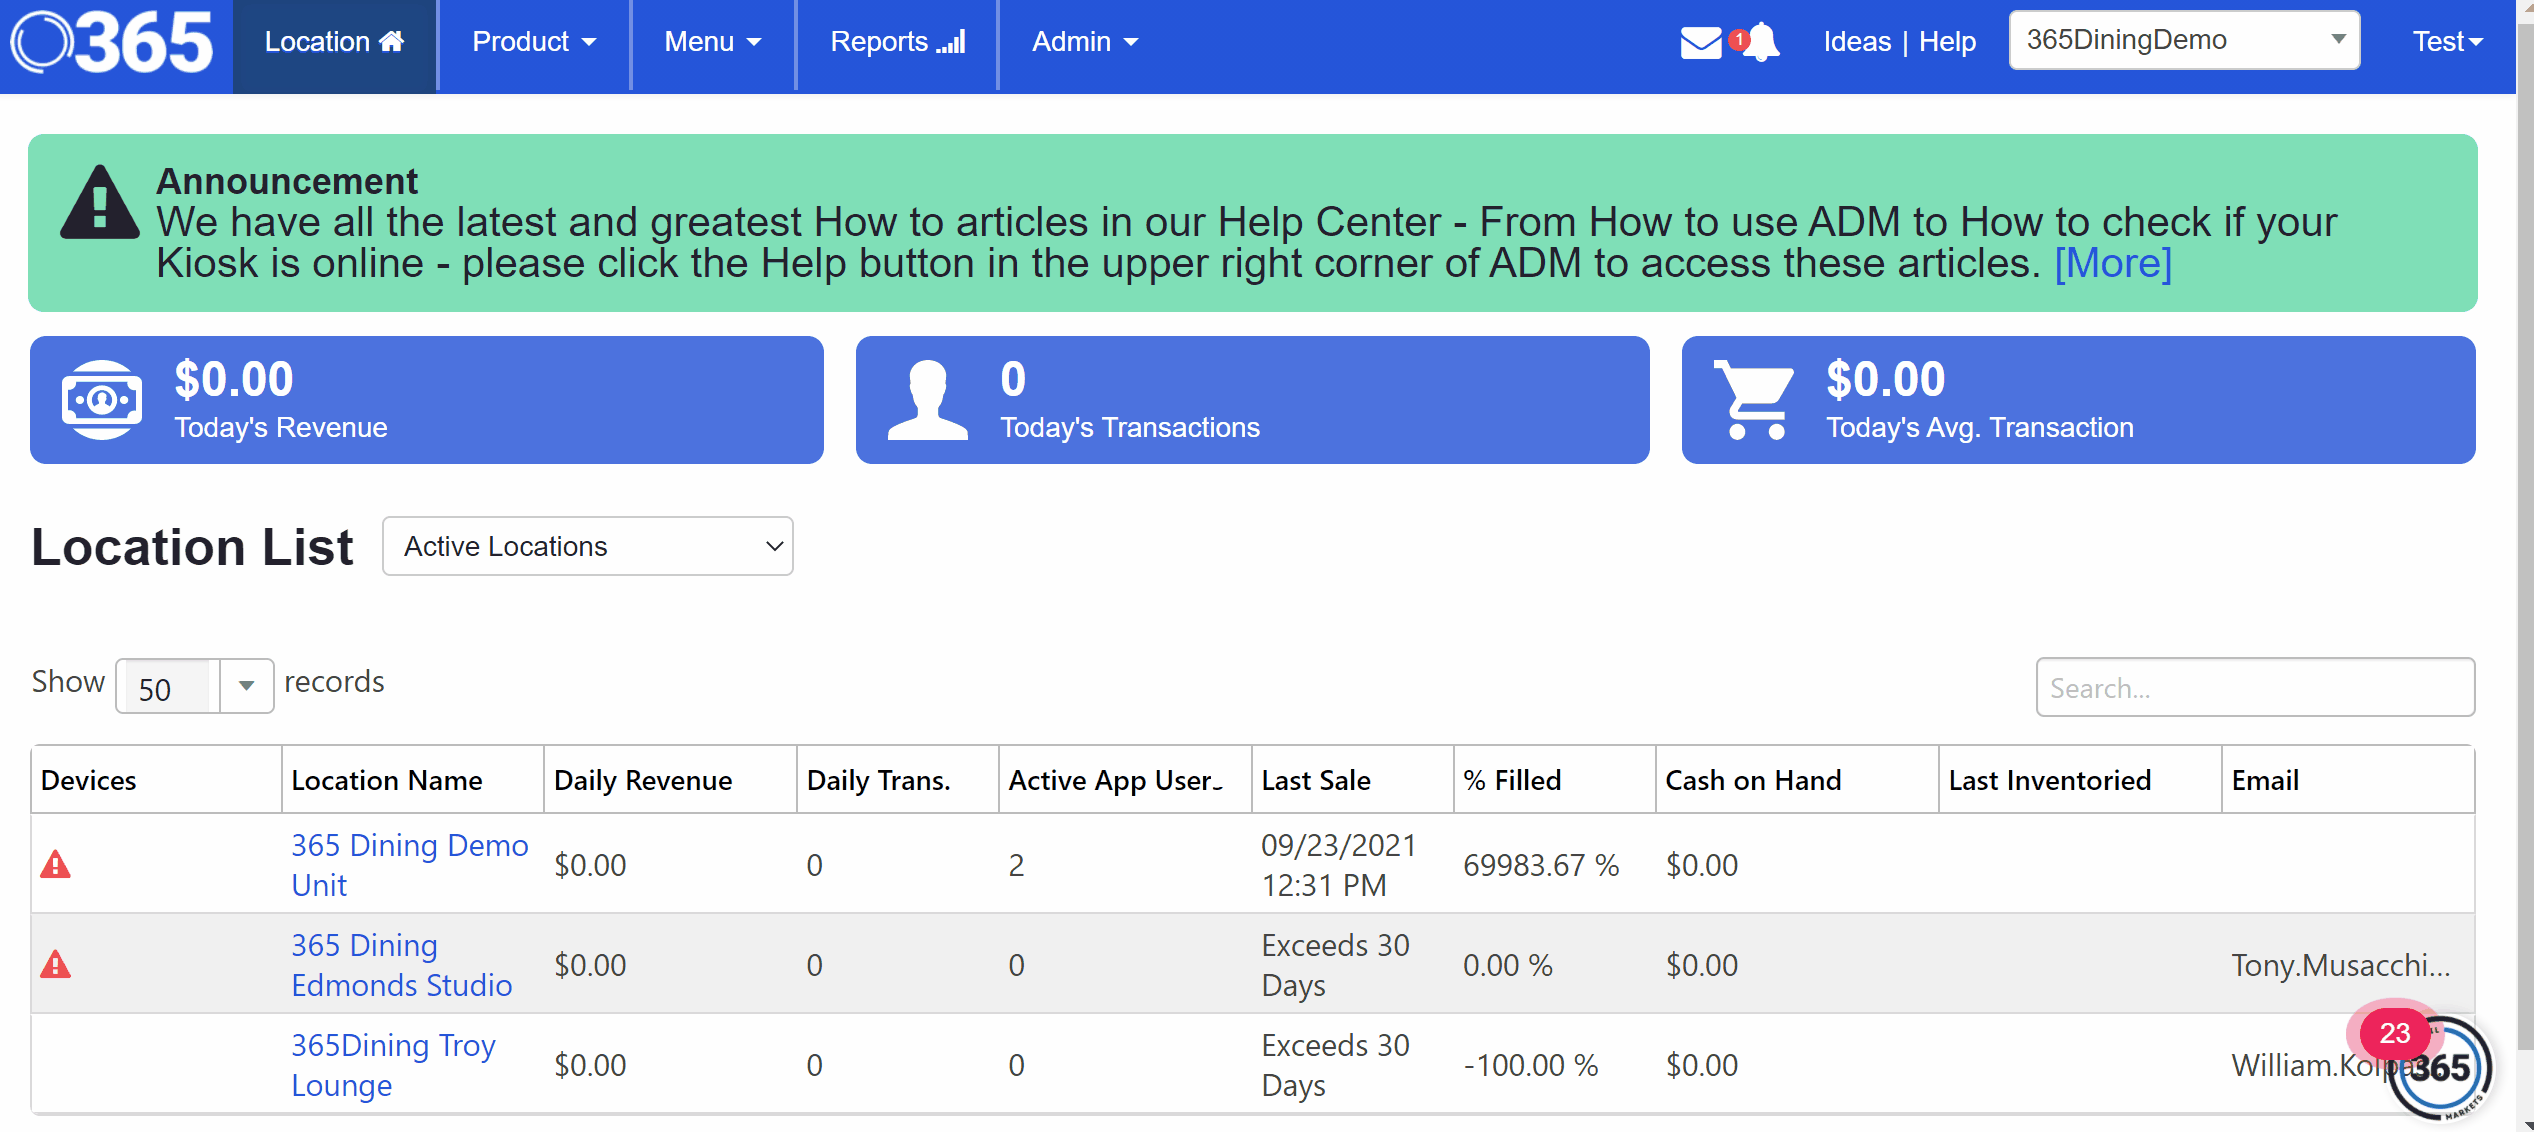
Task: Click the notification bell icon
Action: click(x=1762, y=43)
